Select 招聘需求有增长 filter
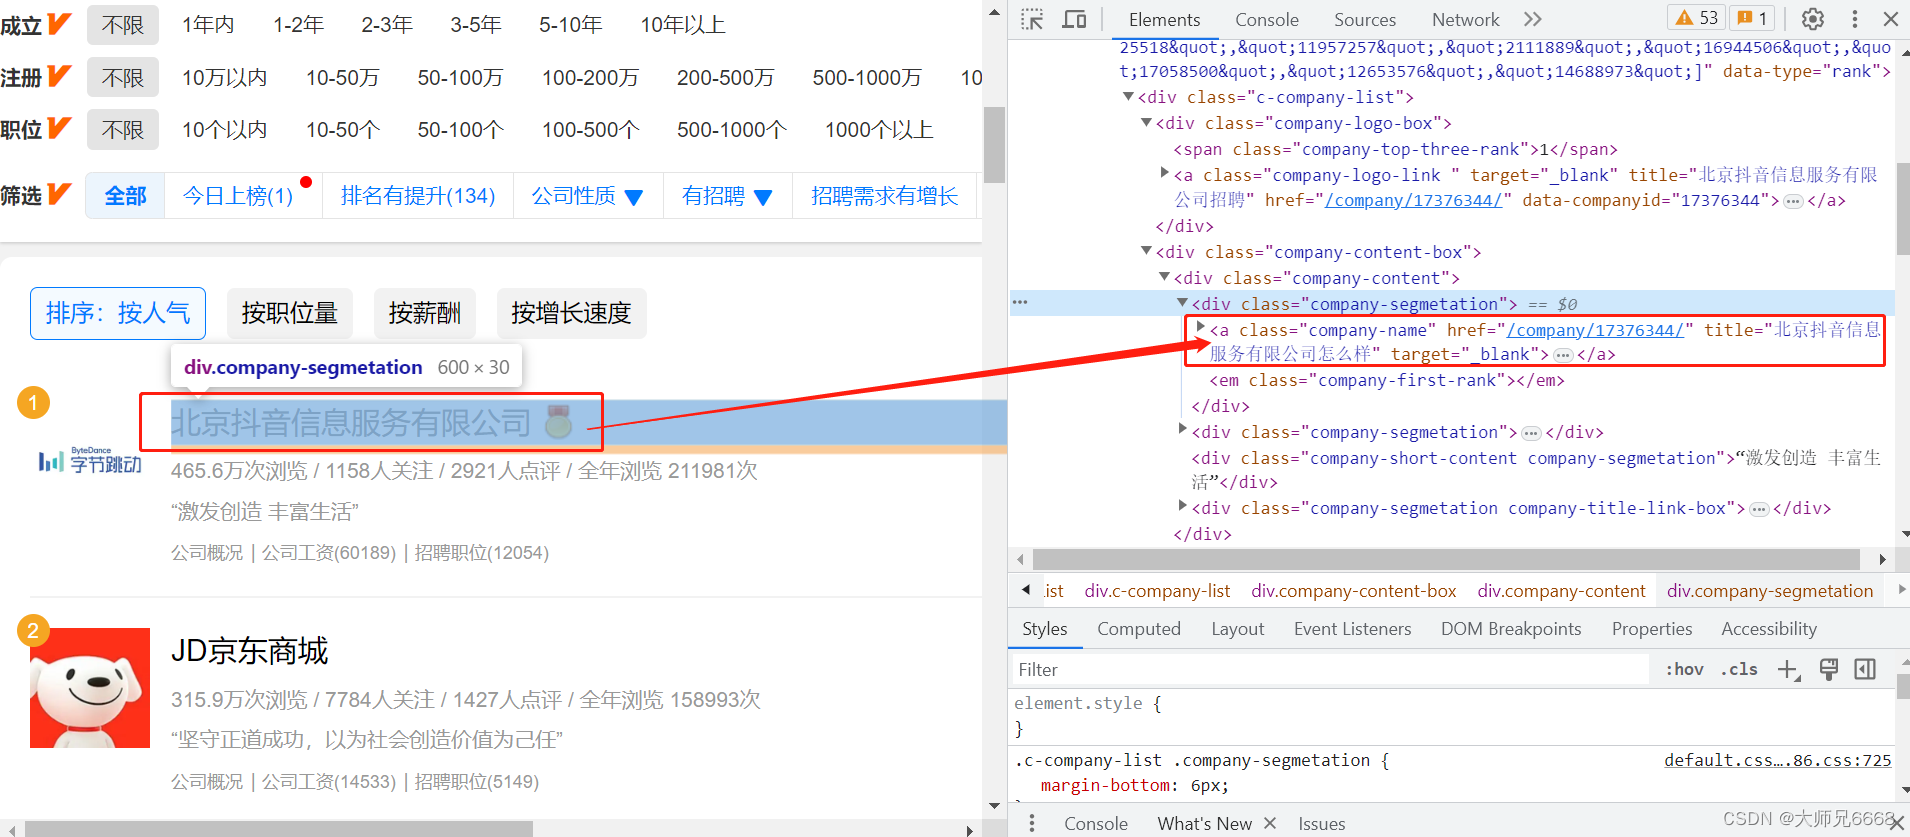The height and width of the screenshot is (837, 1910). point(884,196)
